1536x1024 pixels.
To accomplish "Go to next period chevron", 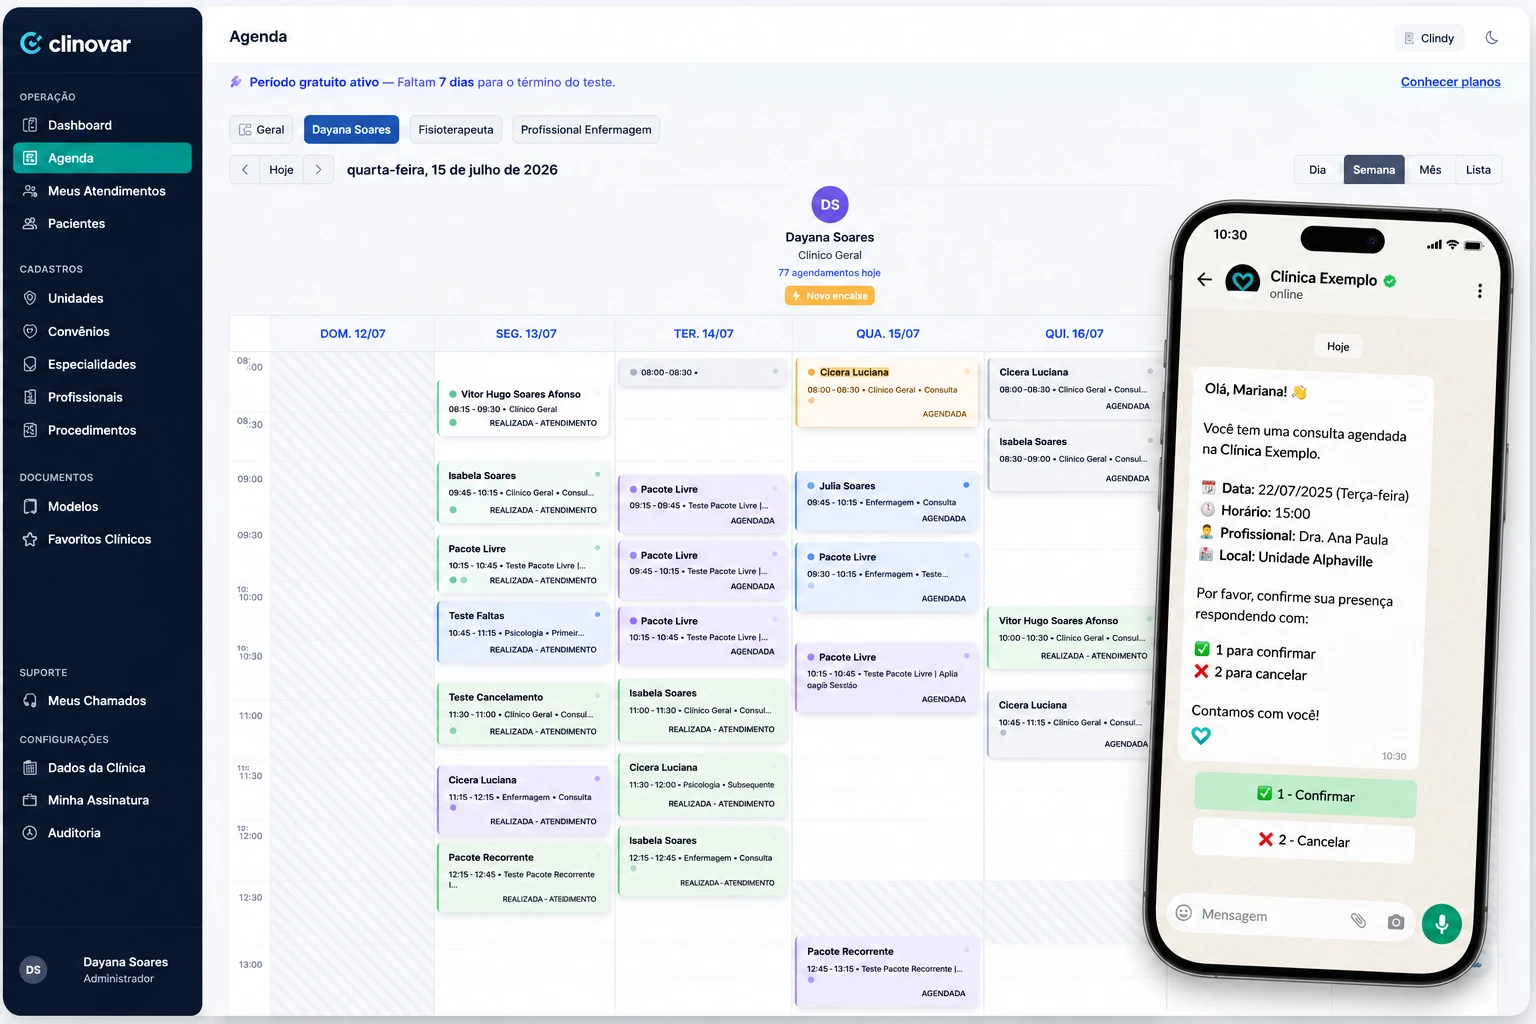I will [x=318, y=170].
